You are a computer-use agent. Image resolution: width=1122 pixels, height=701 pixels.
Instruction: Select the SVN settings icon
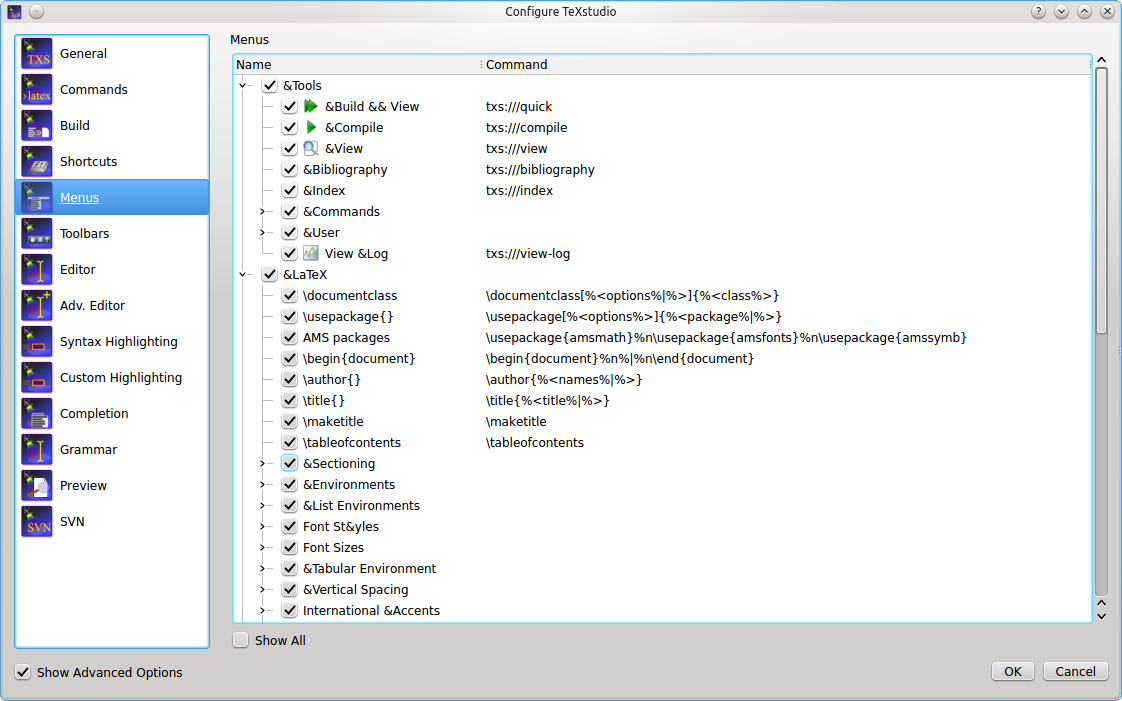tap(37, 521)
